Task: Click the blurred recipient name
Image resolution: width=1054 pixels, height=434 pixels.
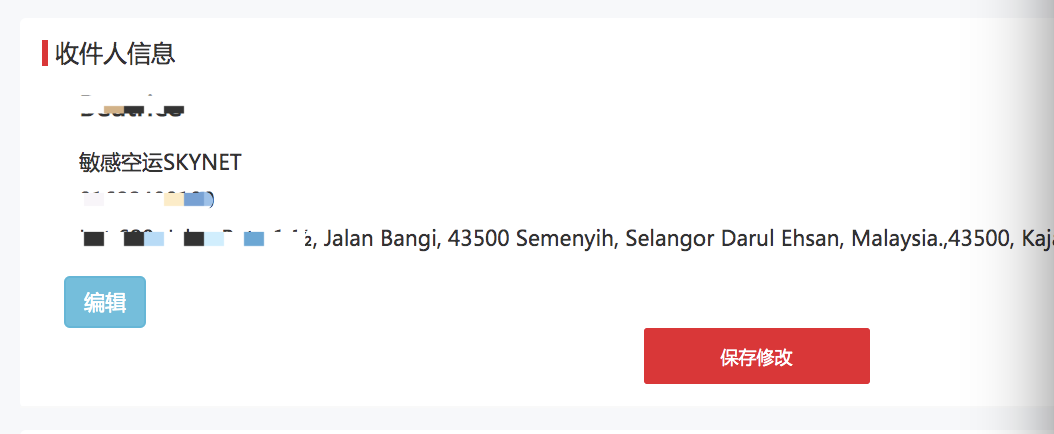Action: (x=131, y=109)
